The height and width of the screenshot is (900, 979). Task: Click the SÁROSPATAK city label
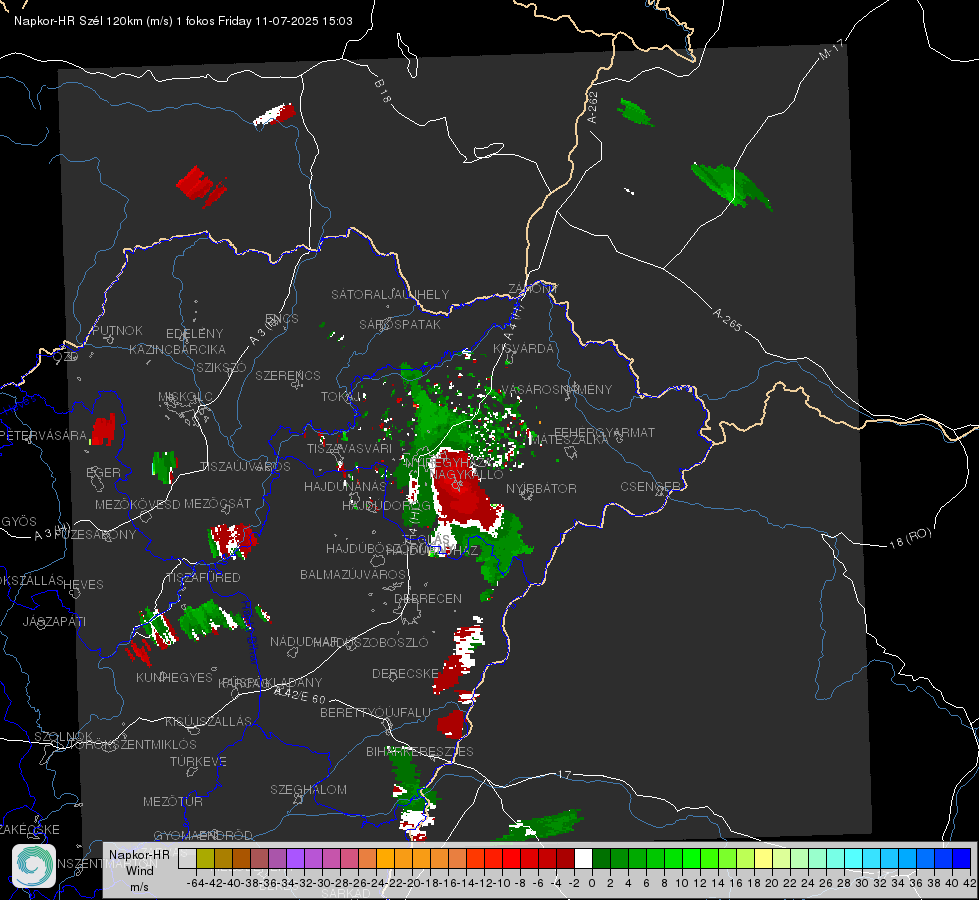pyautogui.click(x=400, y=325)
